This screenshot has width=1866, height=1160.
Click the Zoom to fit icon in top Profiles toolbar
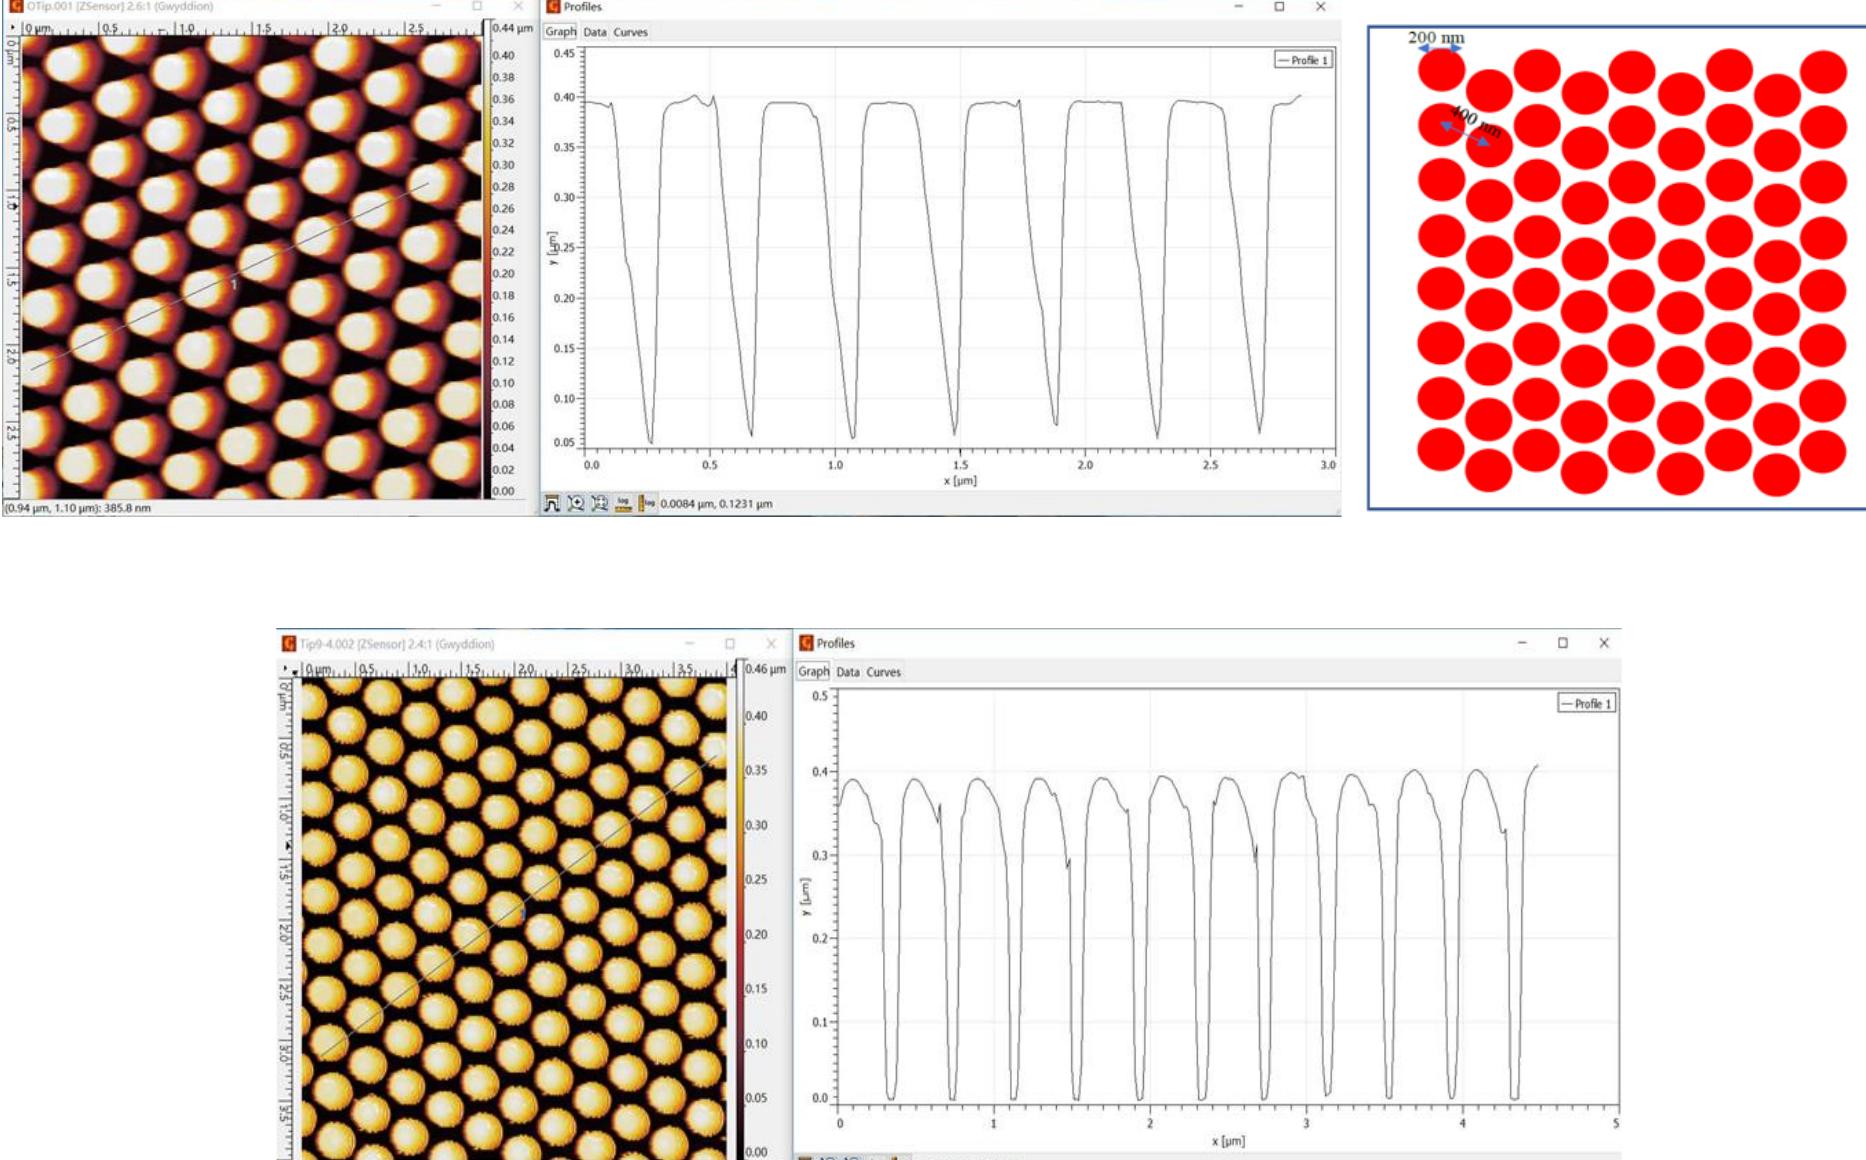click(600, 503)
